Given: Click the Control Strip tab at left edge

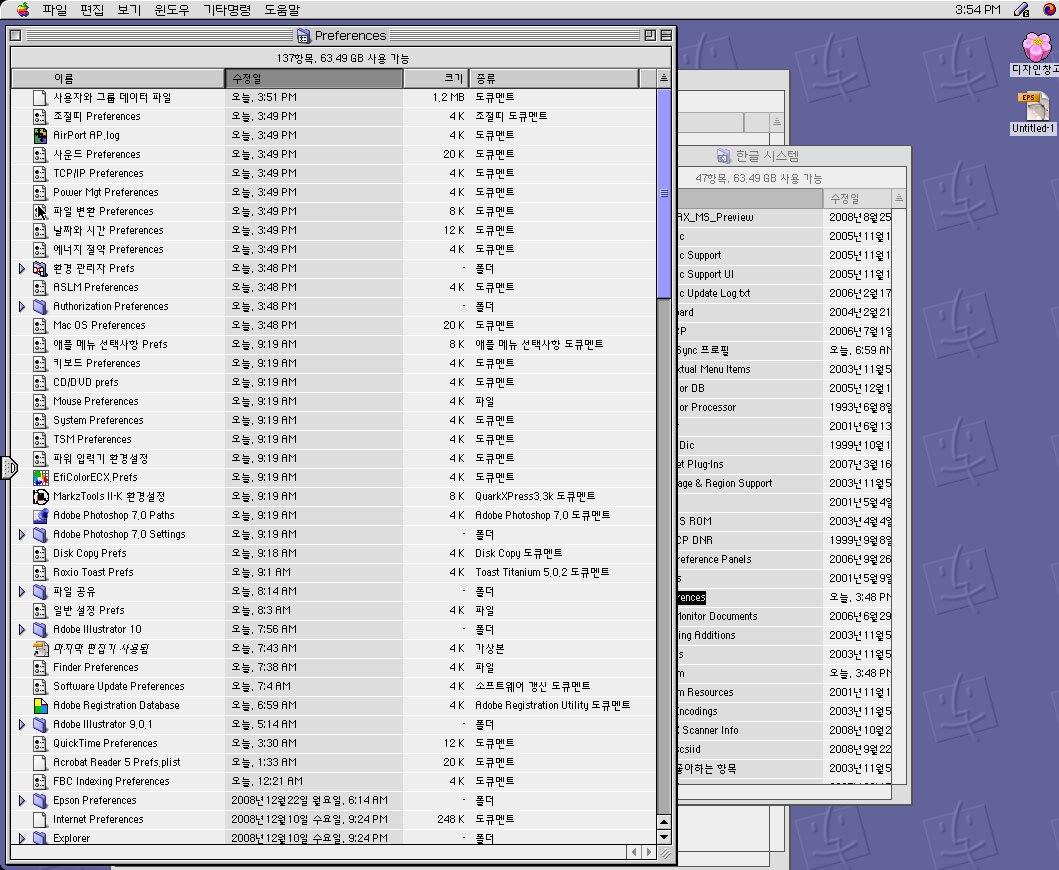Looking at the screenshot, I should [8, 467].
